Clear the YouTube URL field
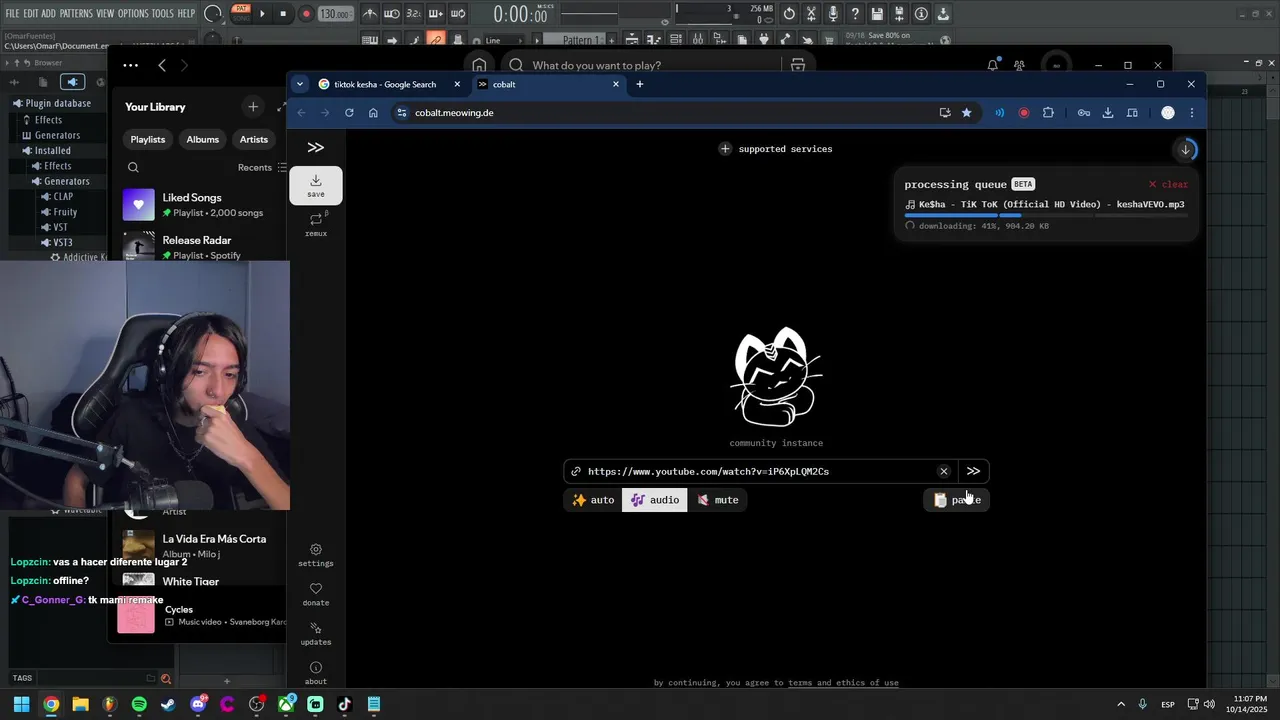Screen dimensions: 1280x720 click(943, 471)
